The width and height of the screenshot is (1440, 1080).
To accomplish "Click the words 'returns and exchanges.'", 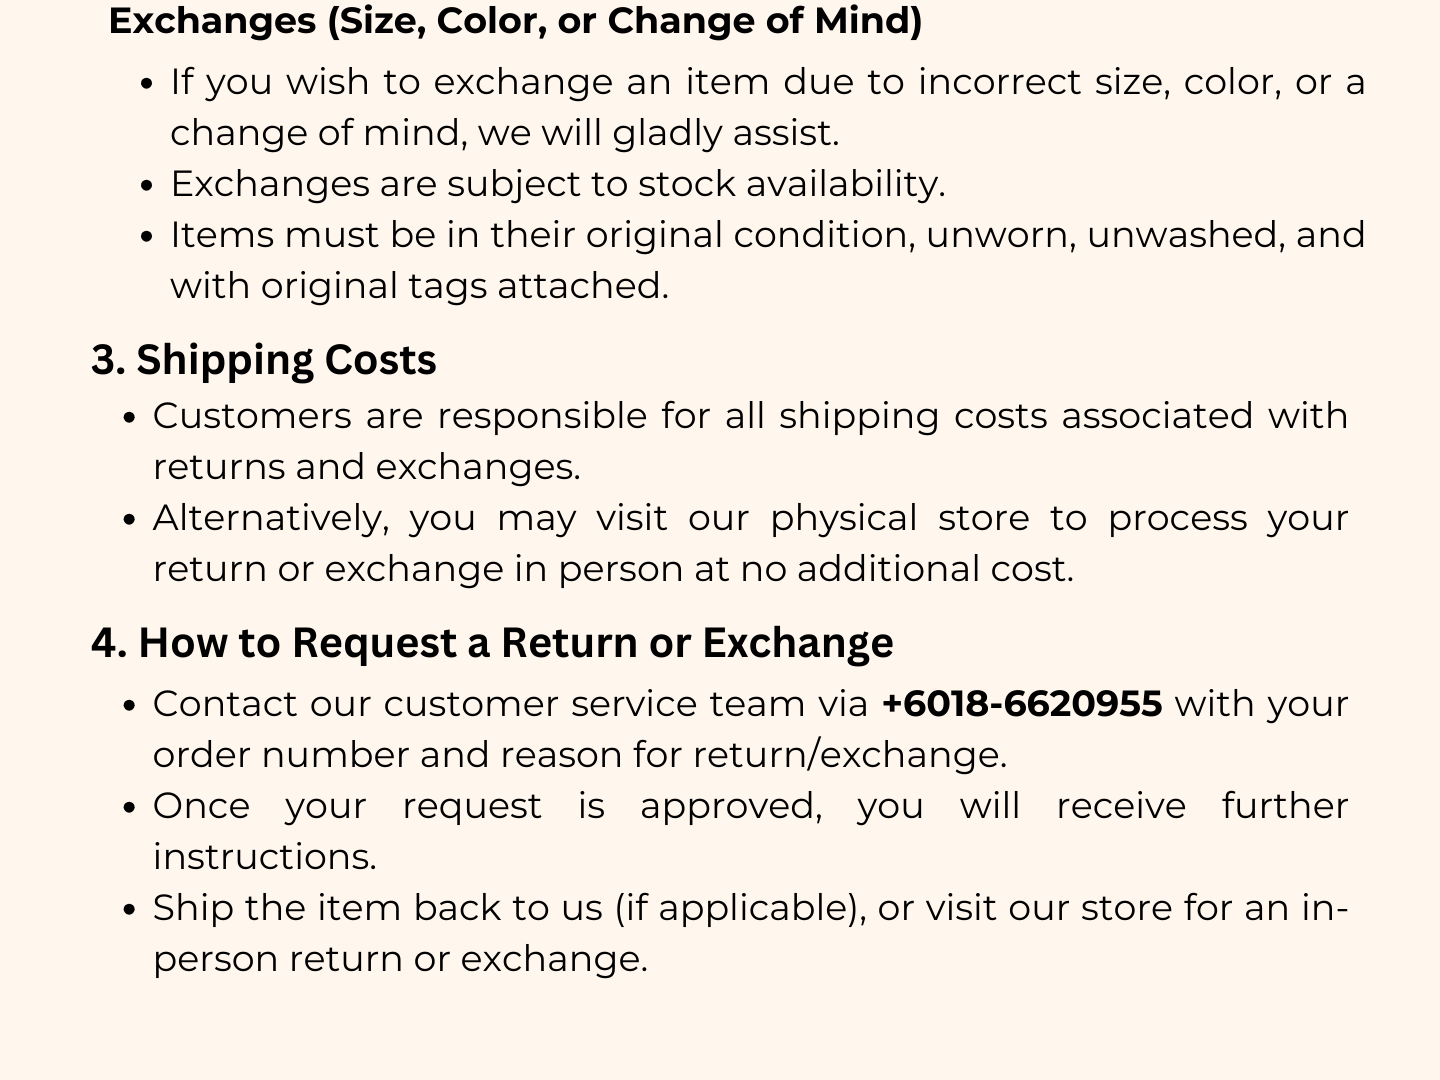I will click(x=367, y=468).
